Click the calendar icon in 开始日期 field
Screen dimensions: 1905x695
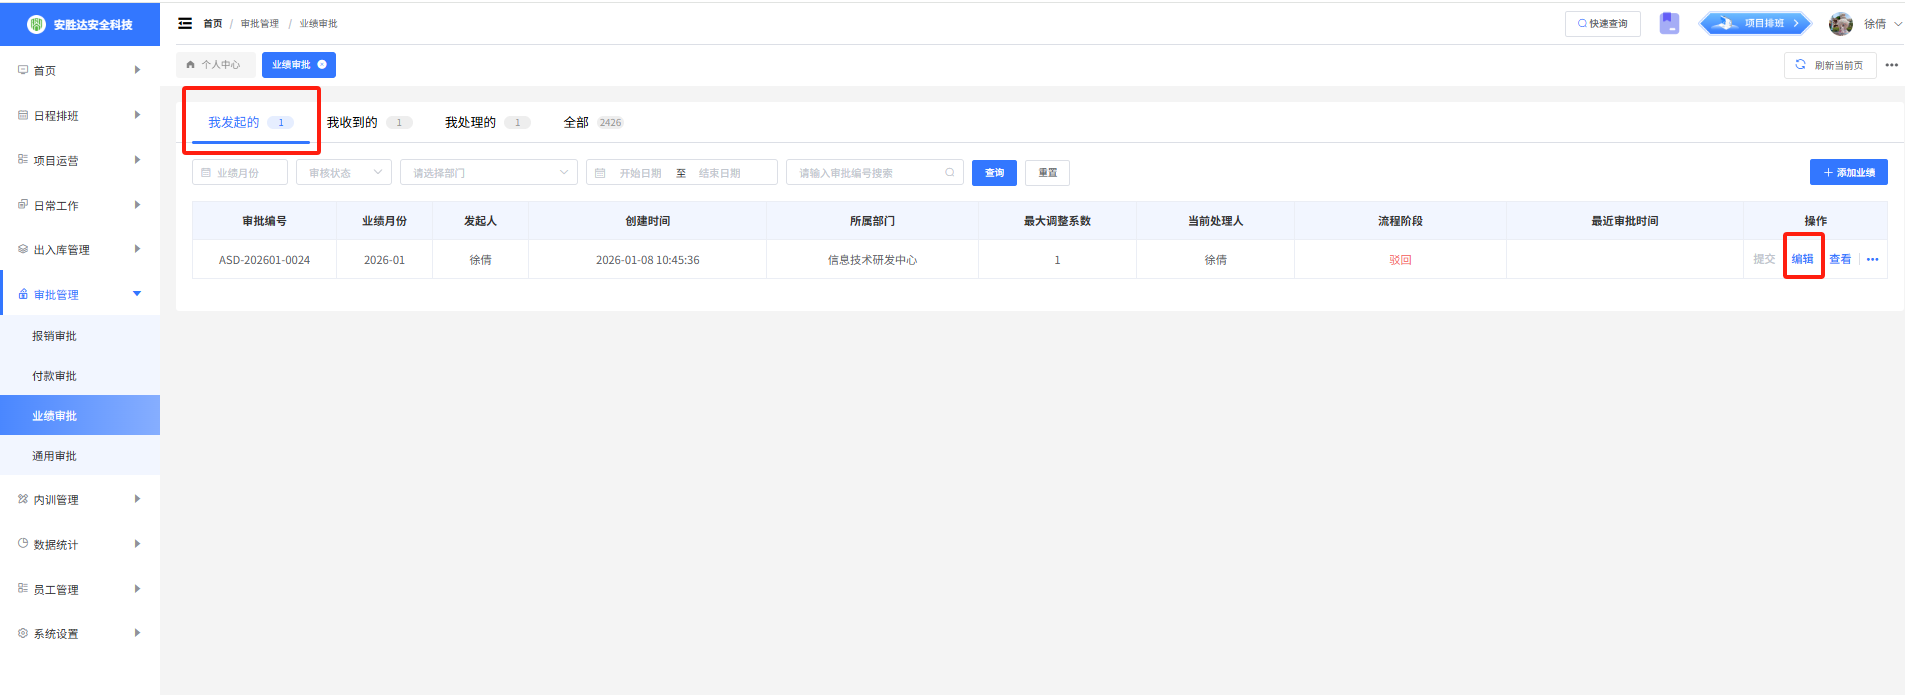coord(600,173)
